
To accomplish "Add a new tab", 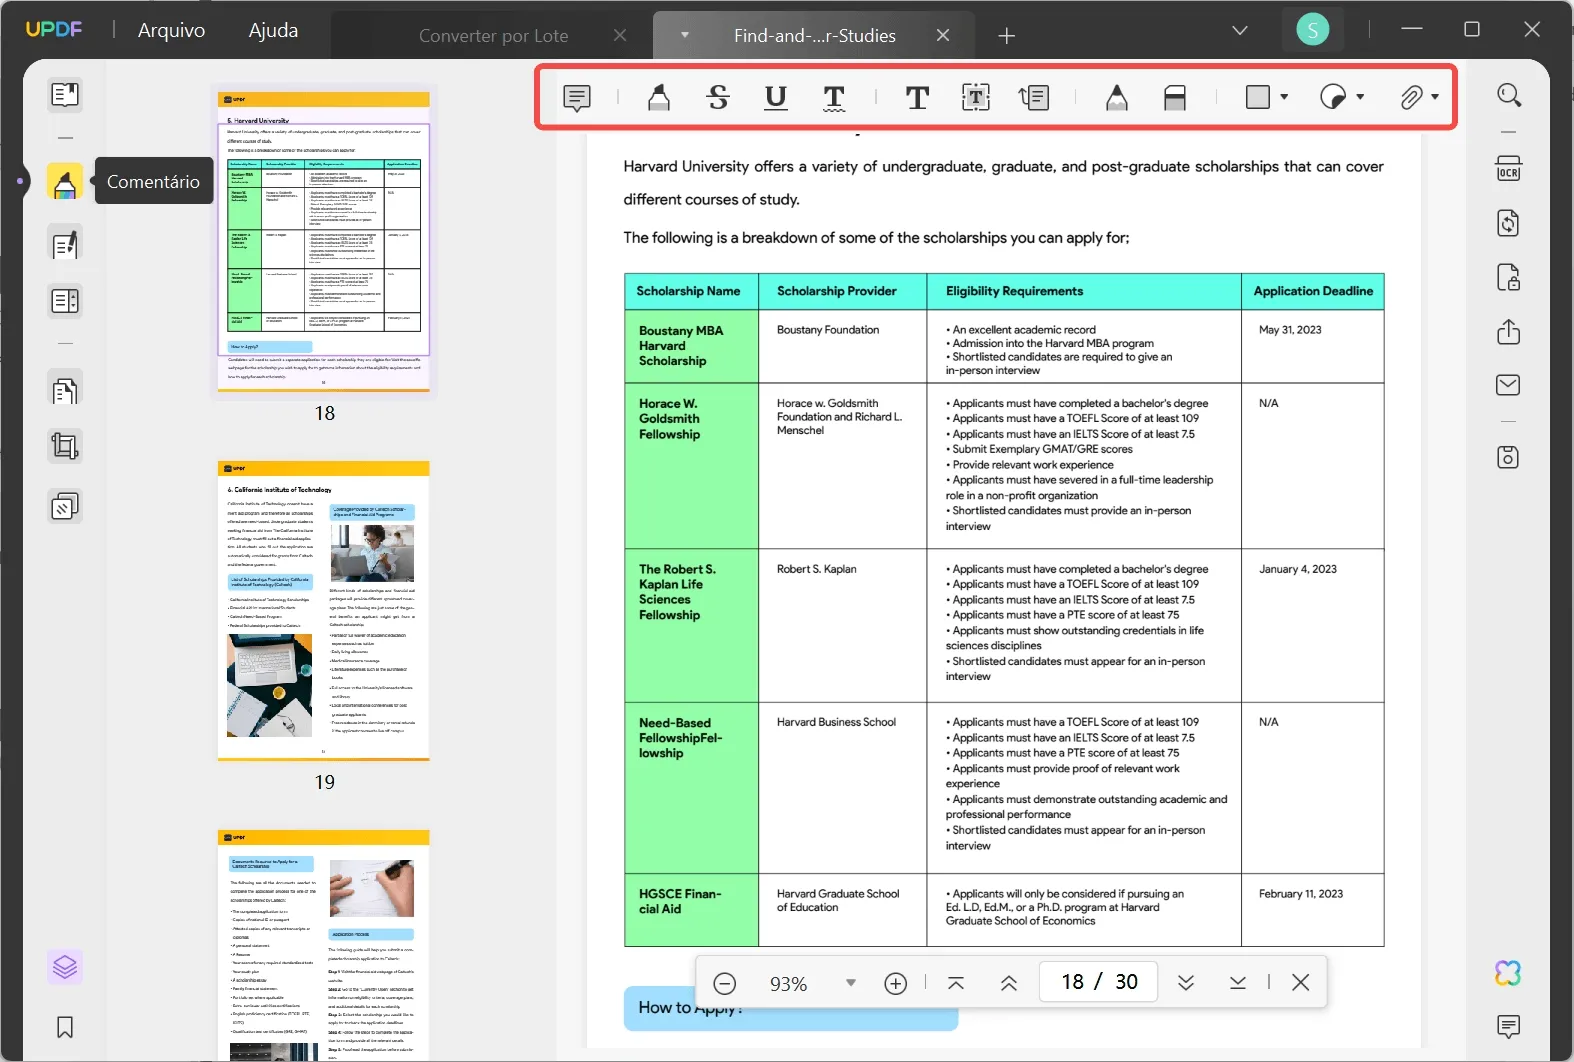I will 1007,36.
